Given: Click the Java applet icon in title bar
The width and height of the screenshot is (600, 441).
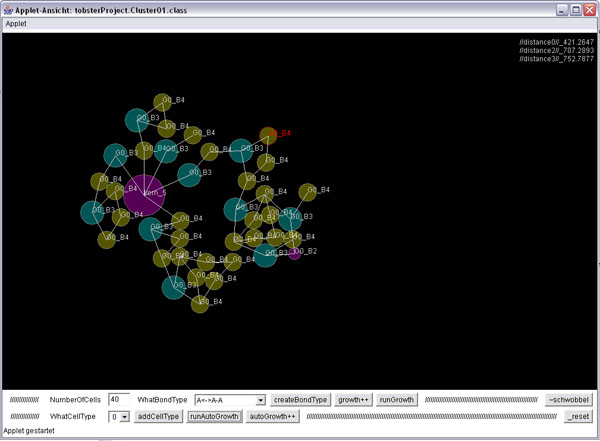Looking at the screenshot, I should (8, 10).
